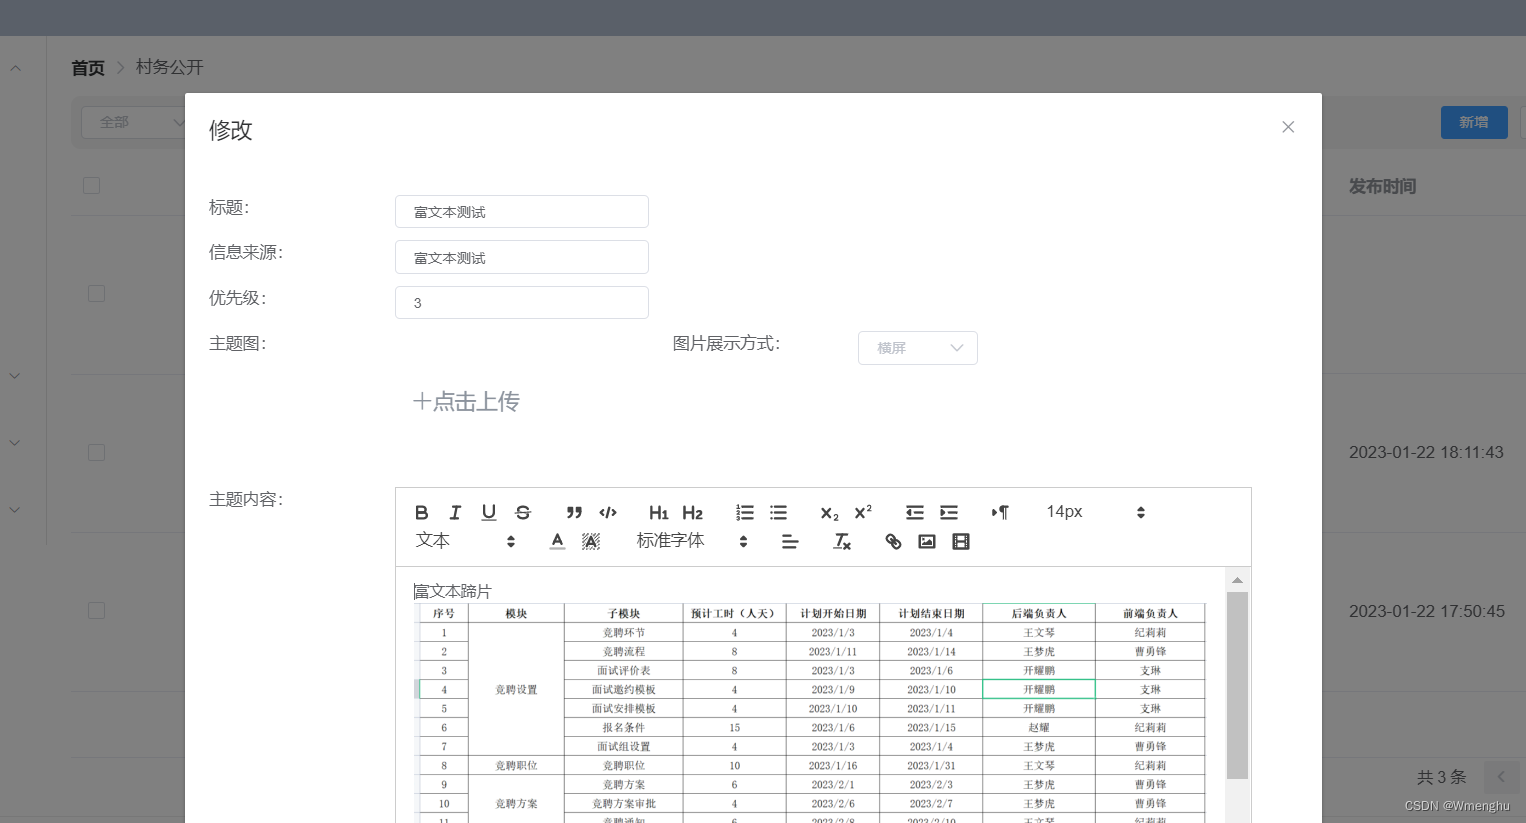Click the embedded table image in editor
Image resolution: width=1526 pixels, height=823 pixels.
(x=810, y=713)
